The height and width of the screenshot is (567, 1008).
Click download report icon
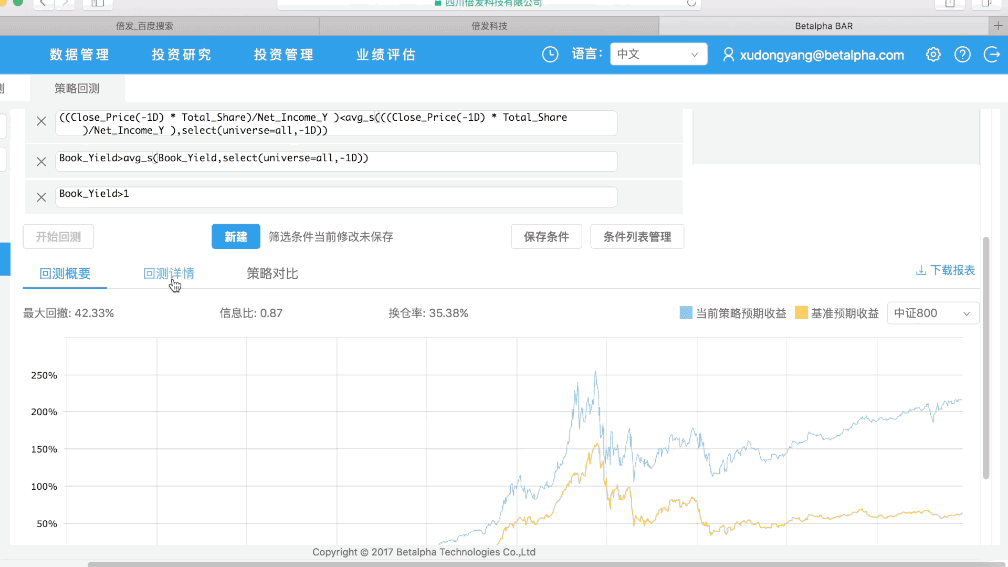tap(921, 270)
